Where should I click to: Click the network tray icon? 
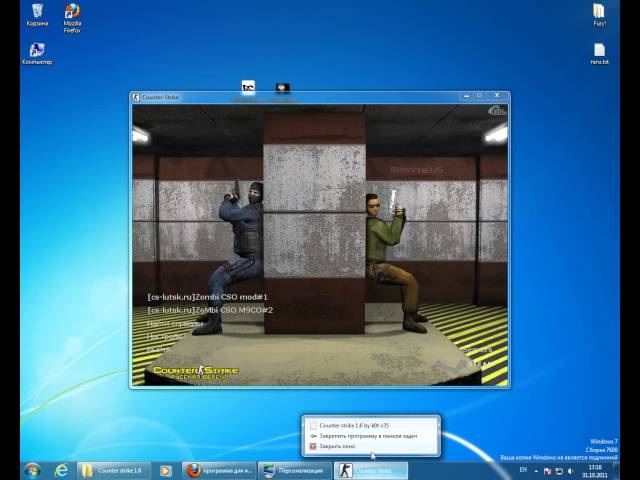[559, 471]
